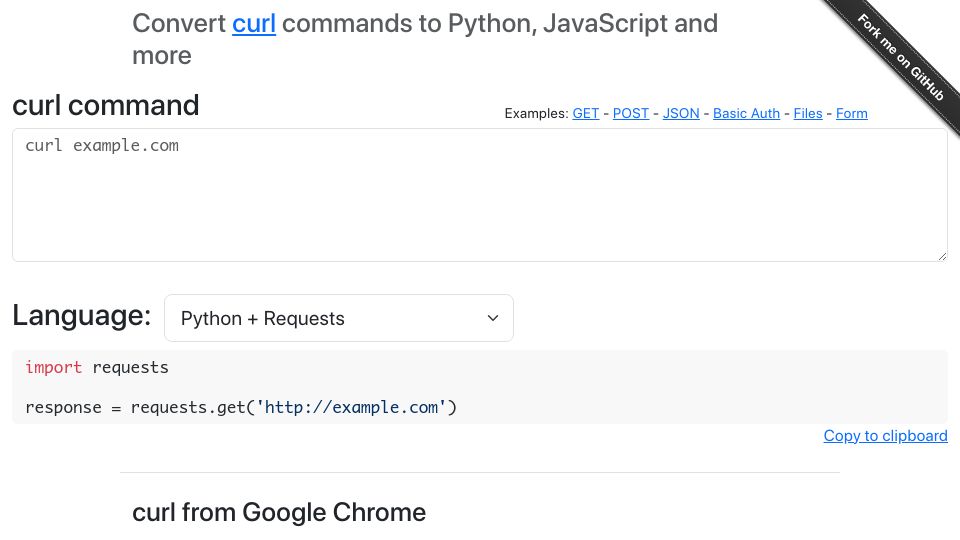Copy generated code to clipboard
Image resolution: width=960 pixels, height=540 pixels.
click(x=885, y=436)
